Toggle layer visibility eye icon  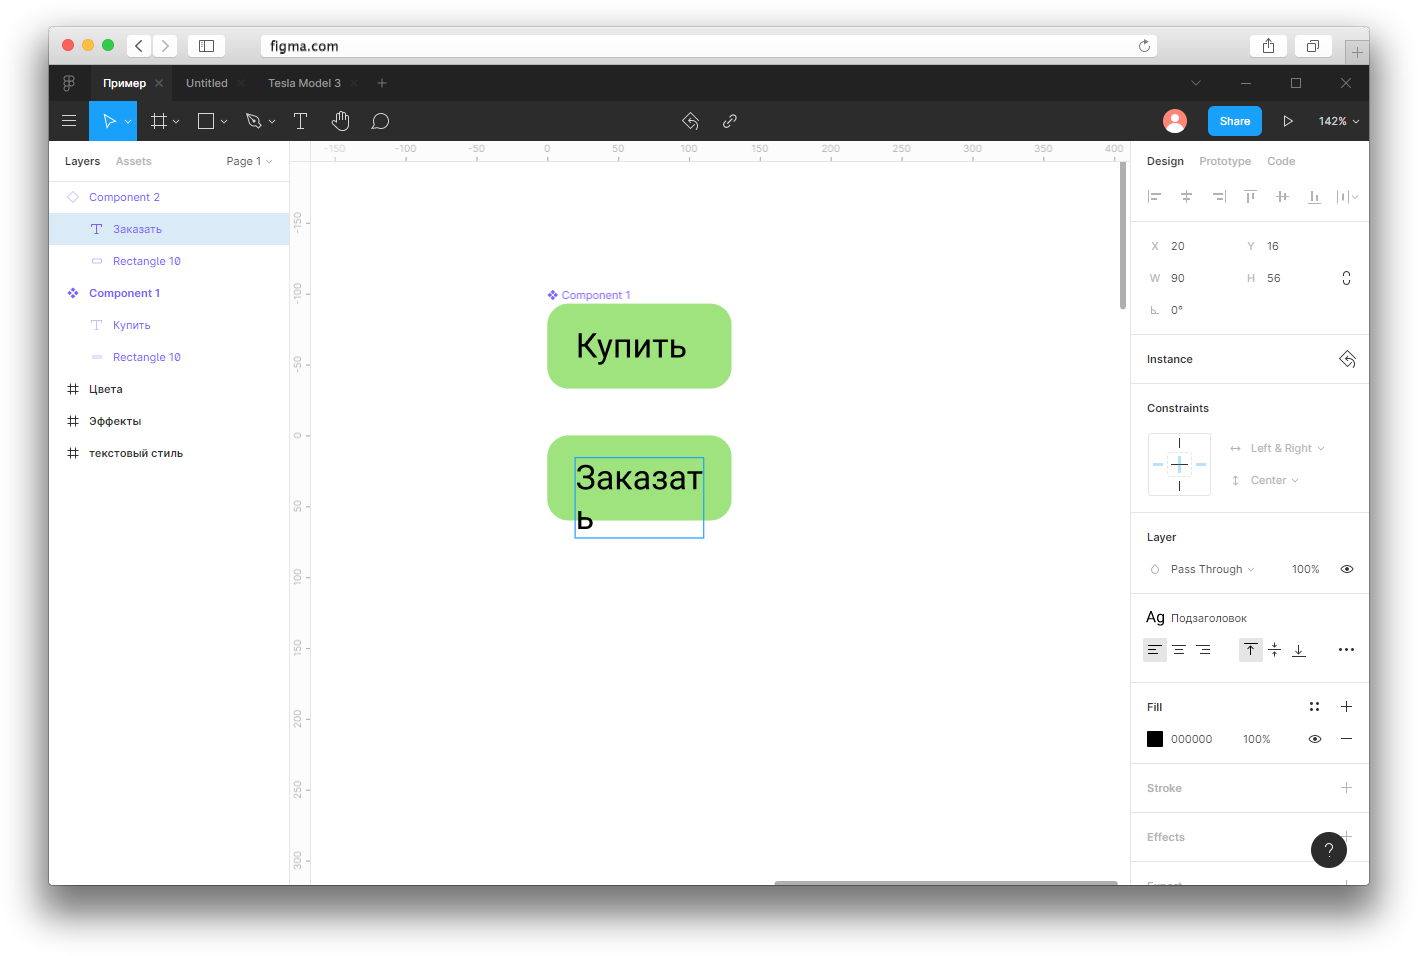click(1347, 569)
